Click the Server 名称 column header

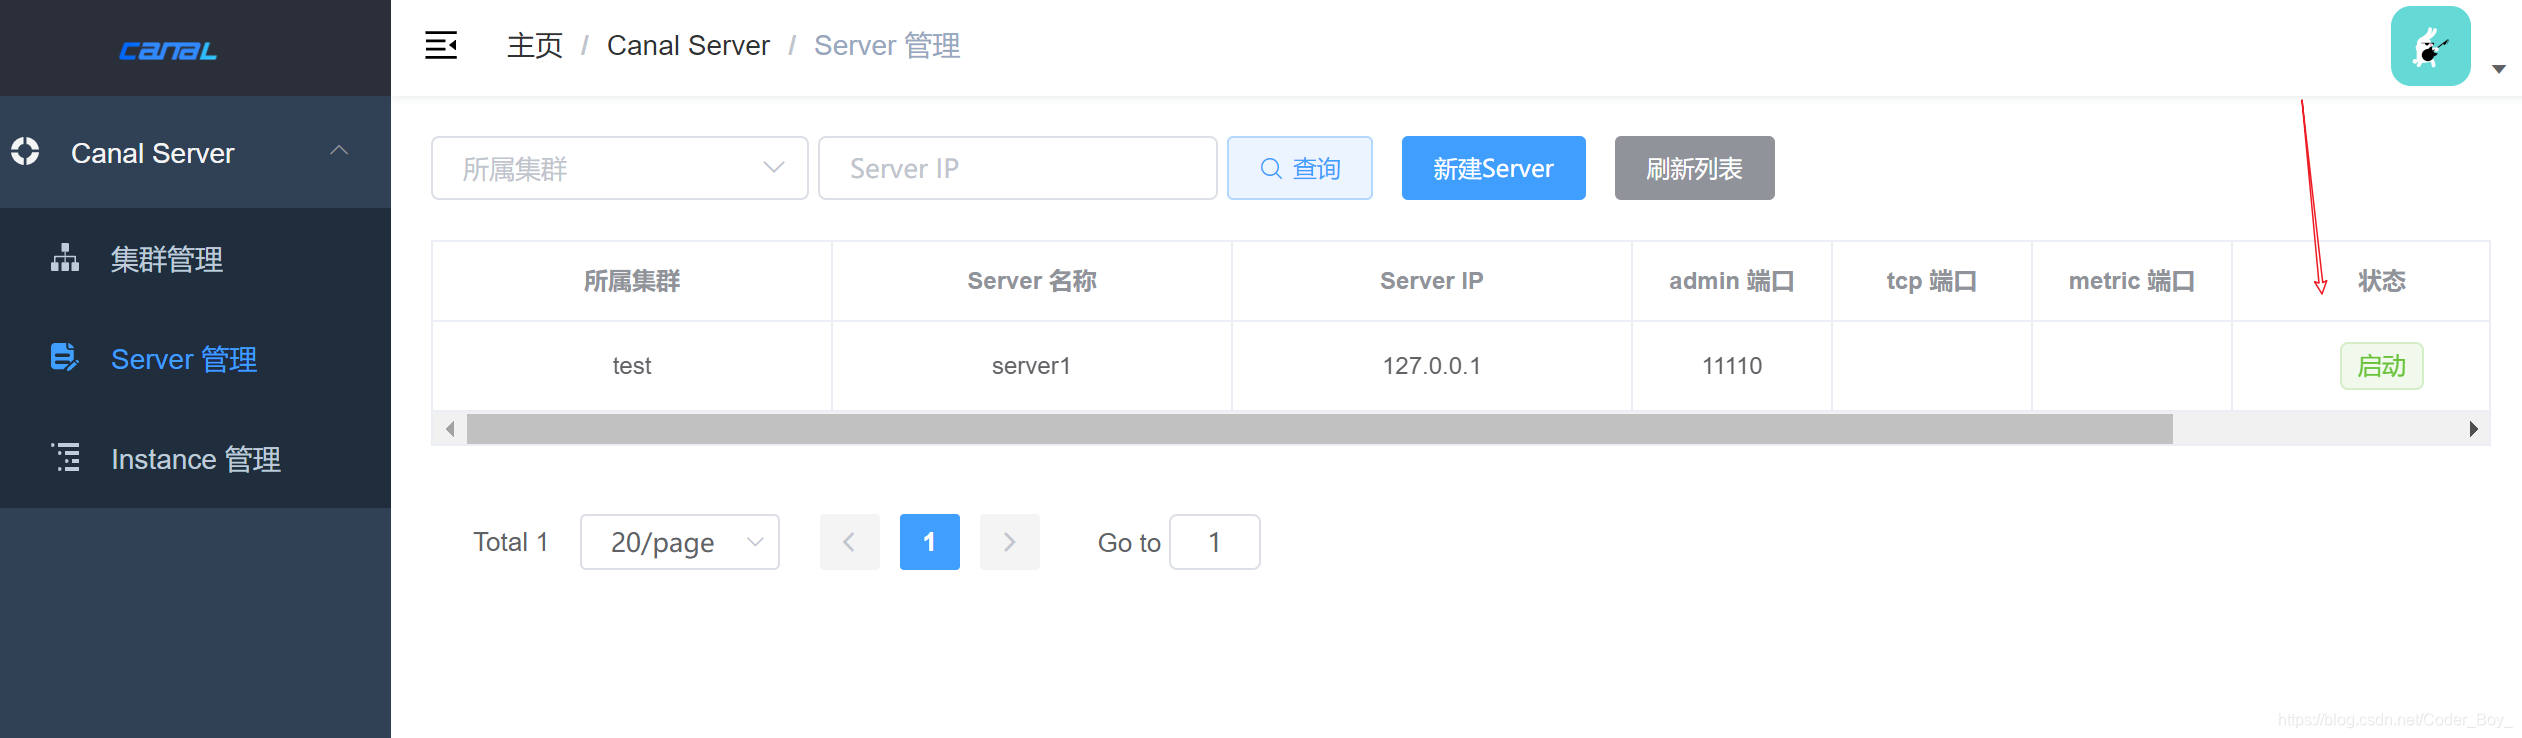pos(1032,281)
